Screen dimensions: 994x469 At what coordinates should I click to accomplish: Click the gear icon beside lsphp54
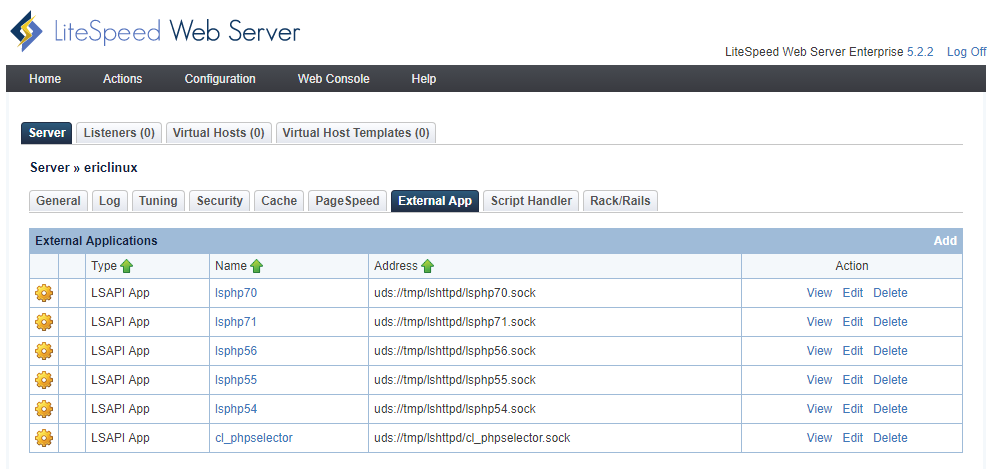(x=43, y=409)
